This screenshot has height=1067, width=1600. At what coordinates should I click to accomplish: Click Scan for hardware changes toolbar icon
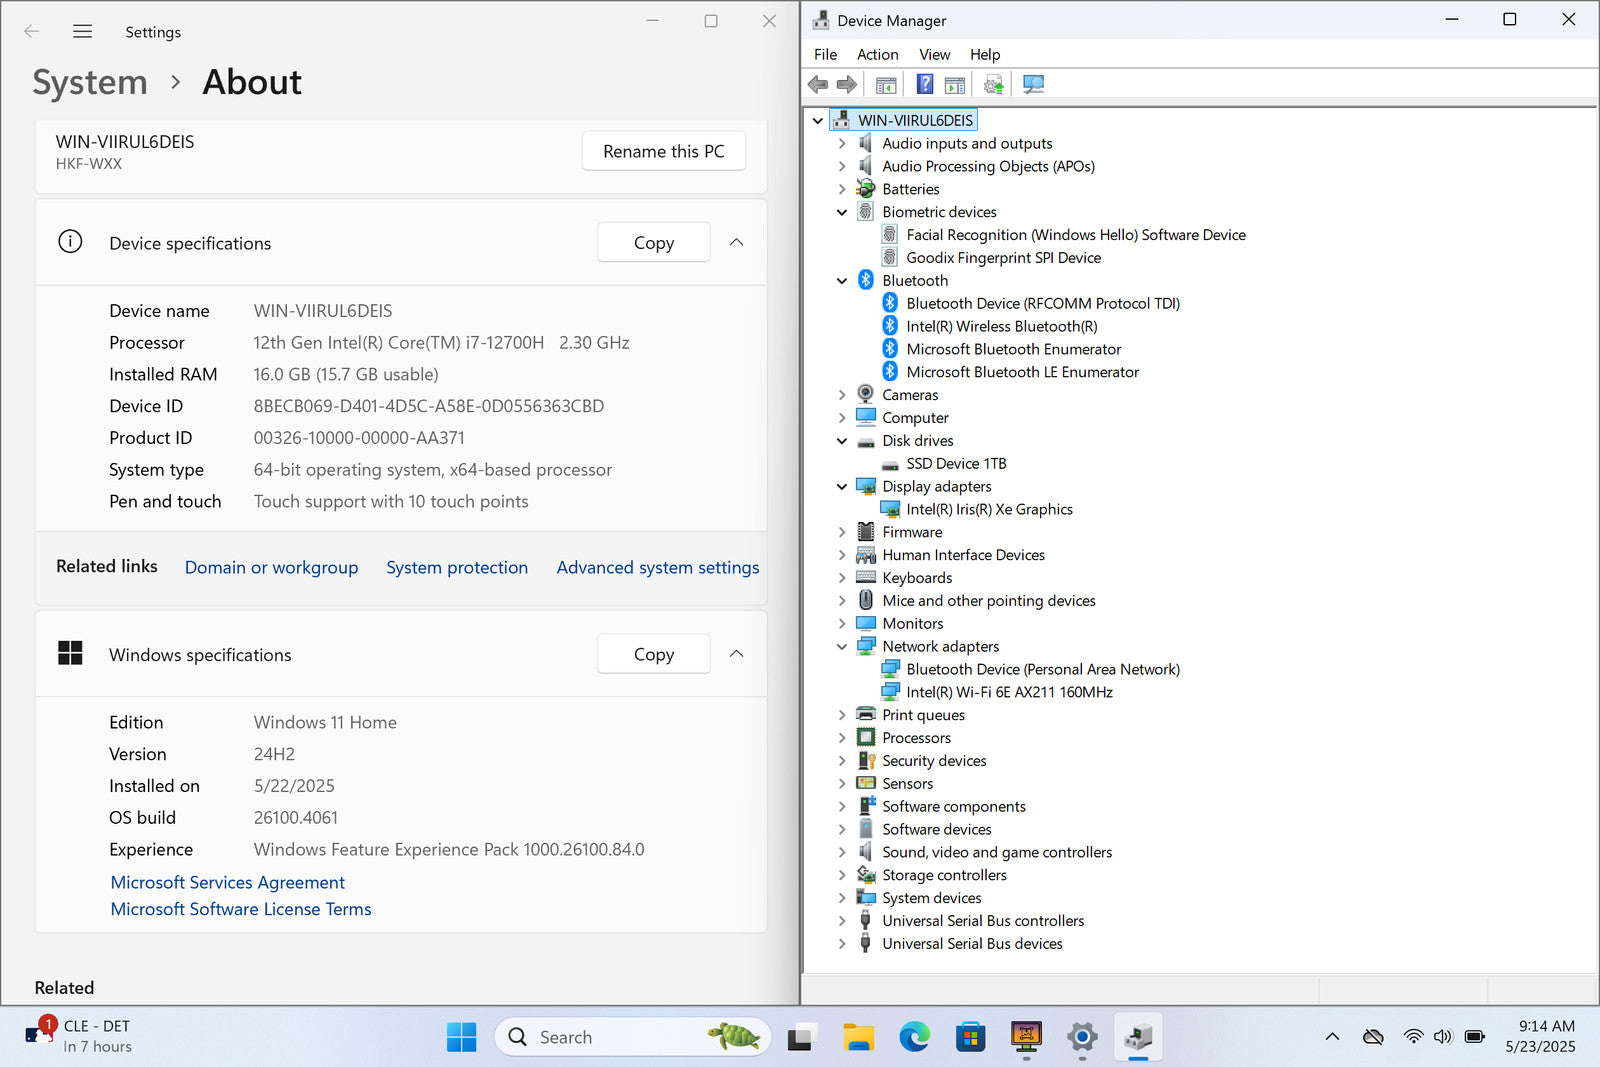coord(1033,85)
